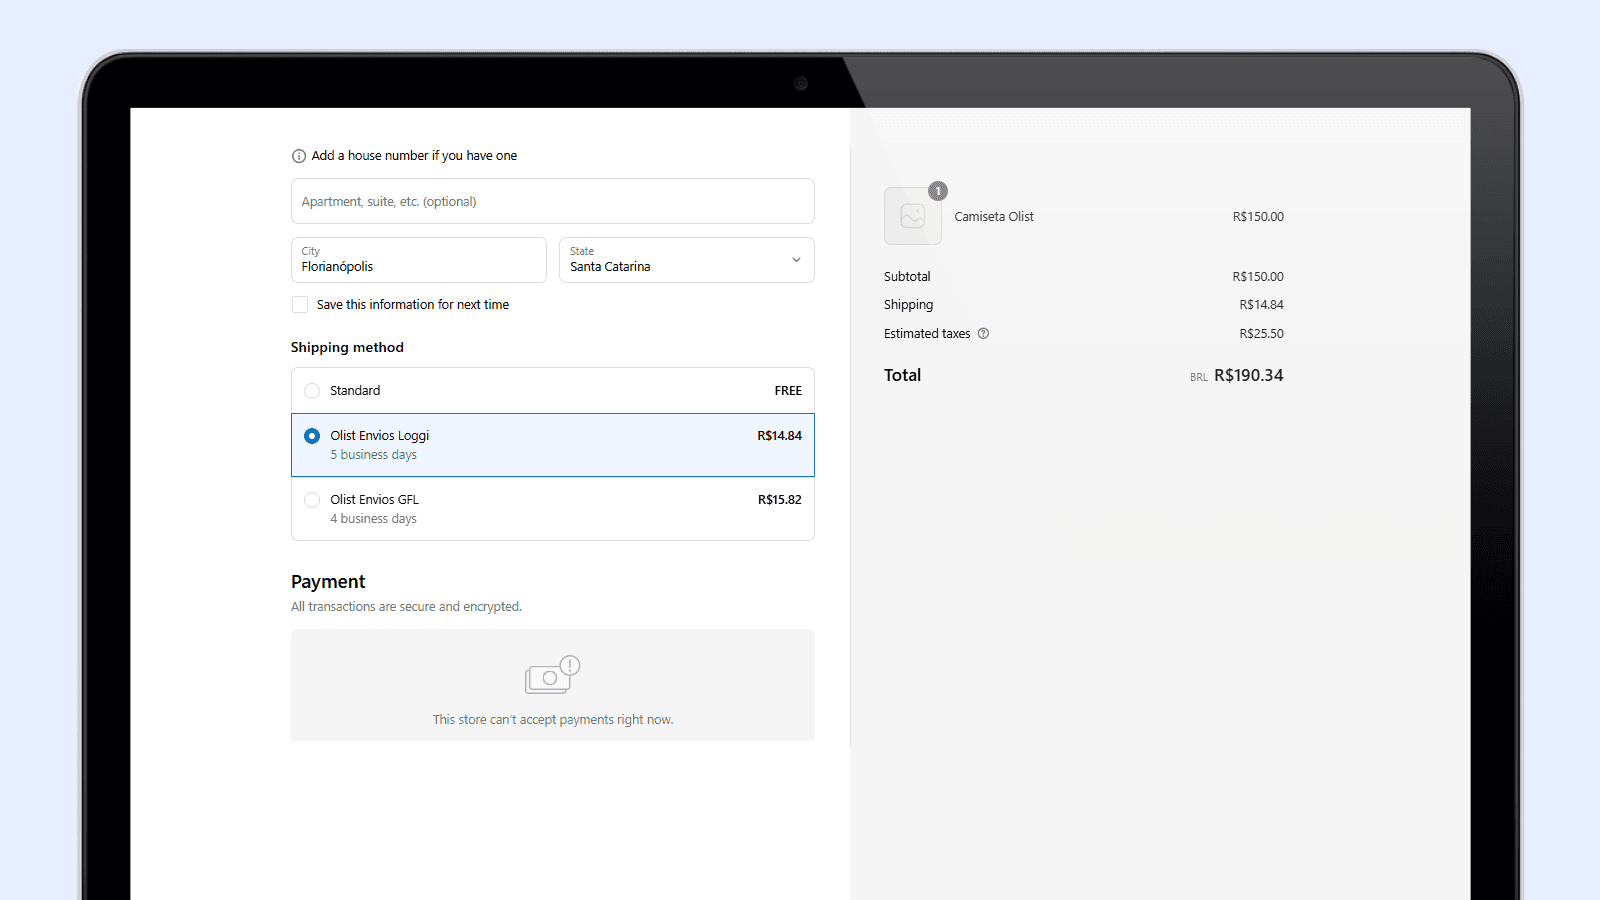Click the Estimated taxes help icon
Image resolution: width=1600 pixels, height=900 pixels.
point(983,334)
